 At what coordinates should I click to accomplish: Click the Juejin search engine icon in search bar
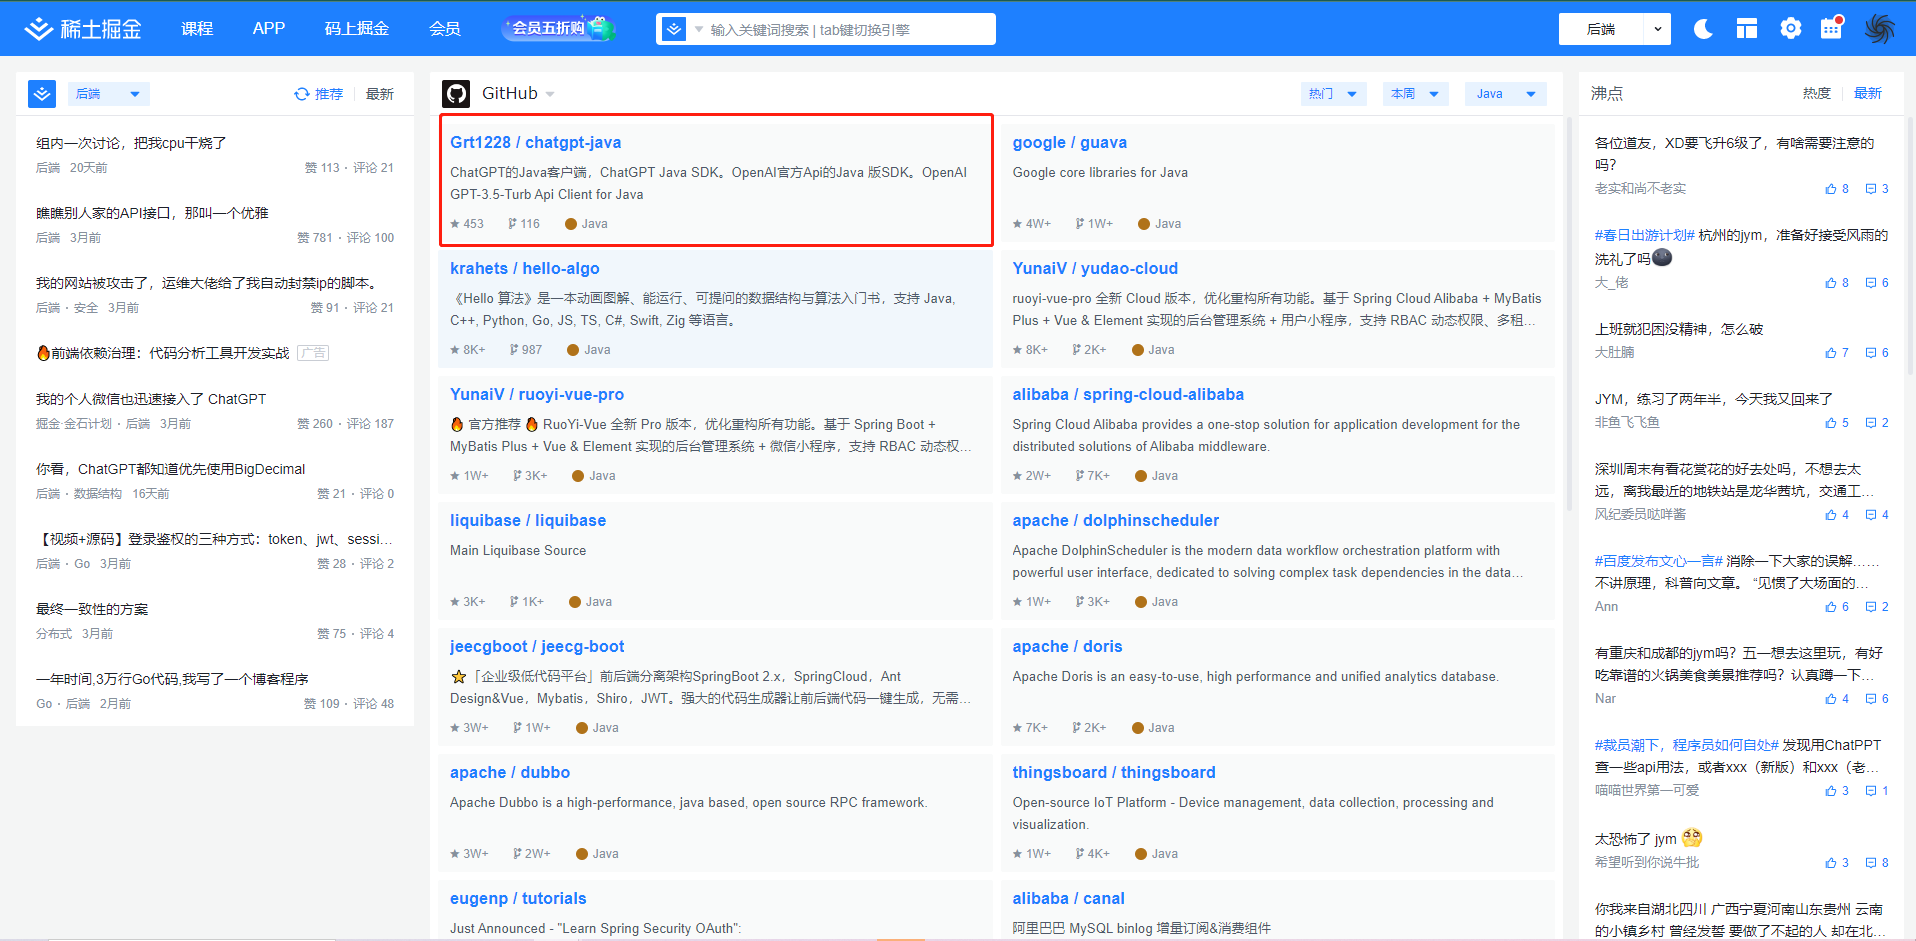[675, 29]
